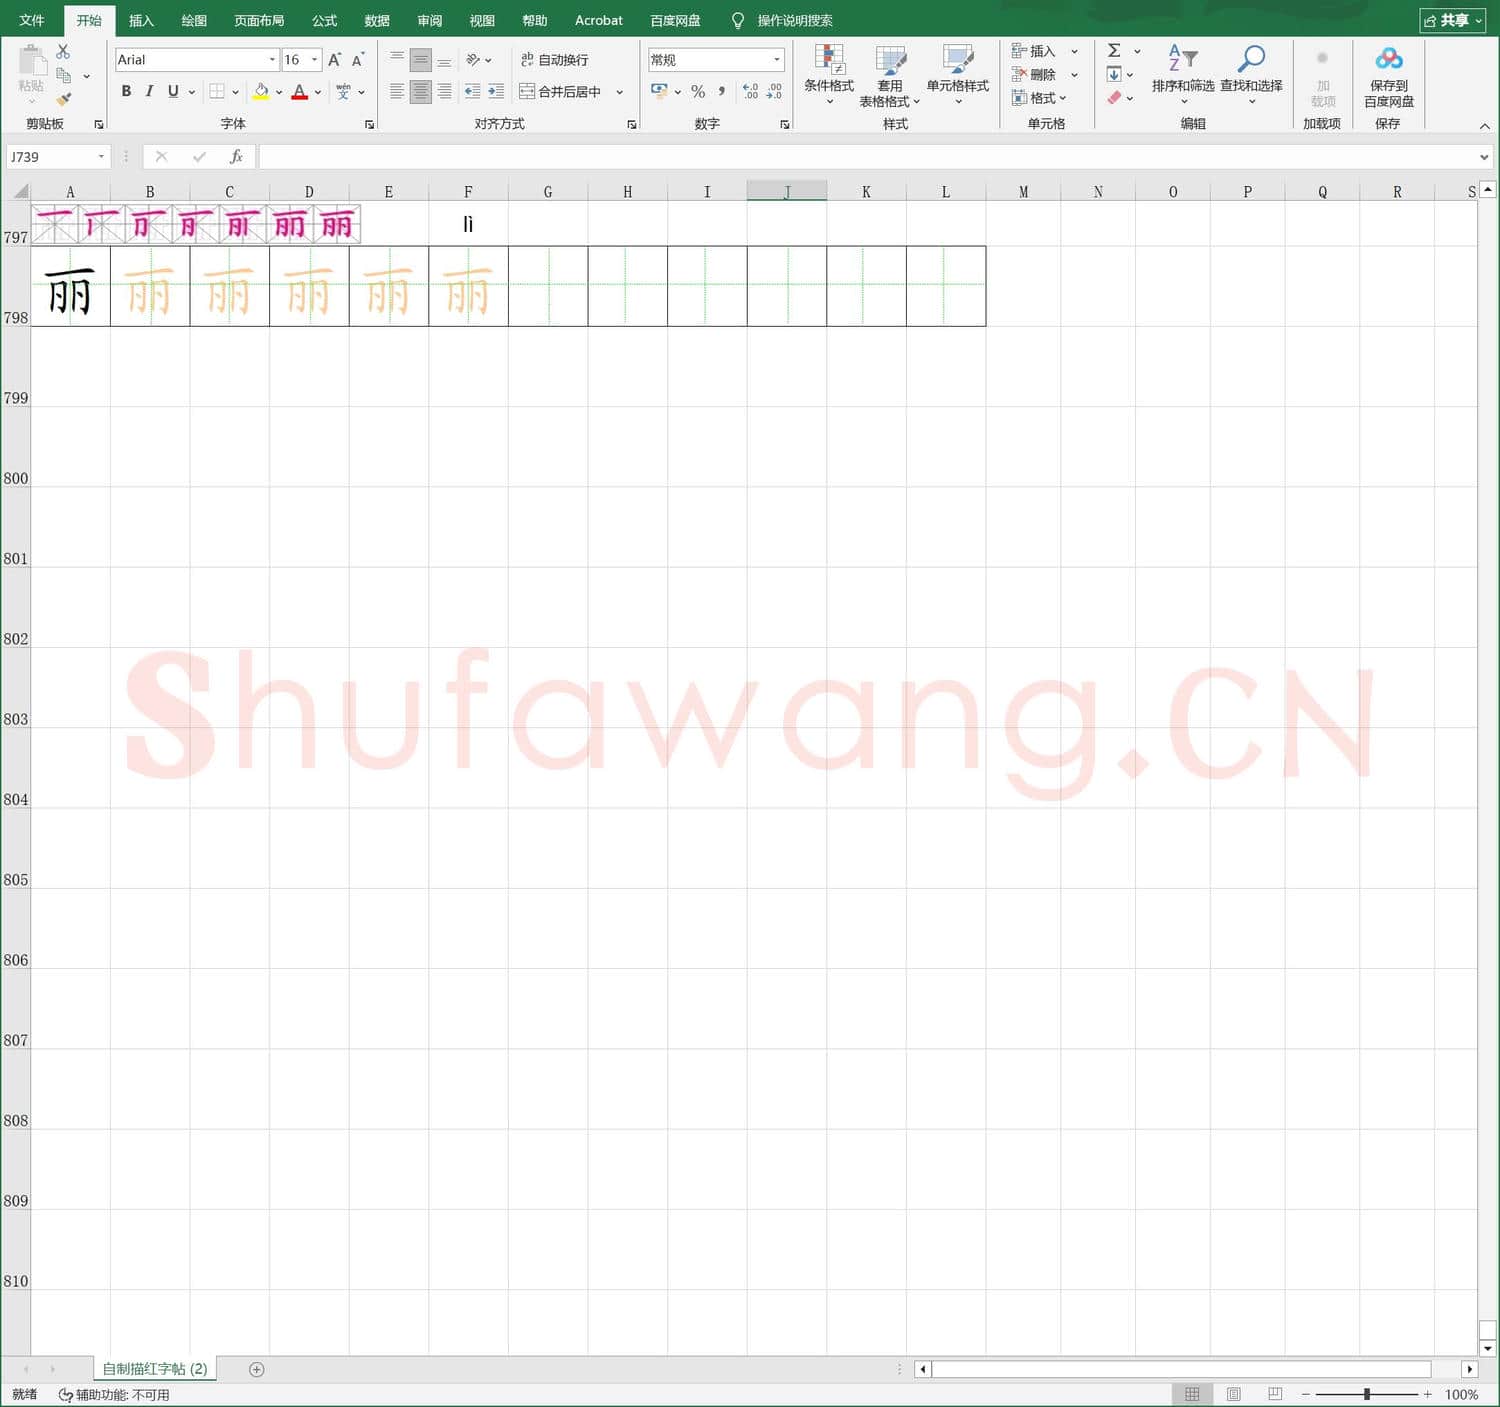Click 合并后居中 merge and center
The height and width of the screenshot is (1407, 1500).
point(560,91)
